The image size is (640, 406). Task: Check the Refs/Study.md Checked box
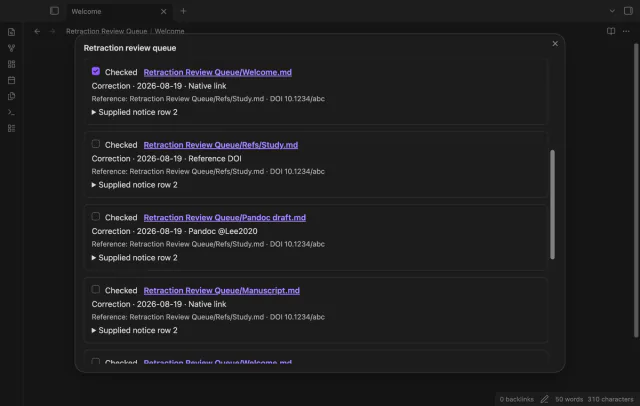point(96,144)
